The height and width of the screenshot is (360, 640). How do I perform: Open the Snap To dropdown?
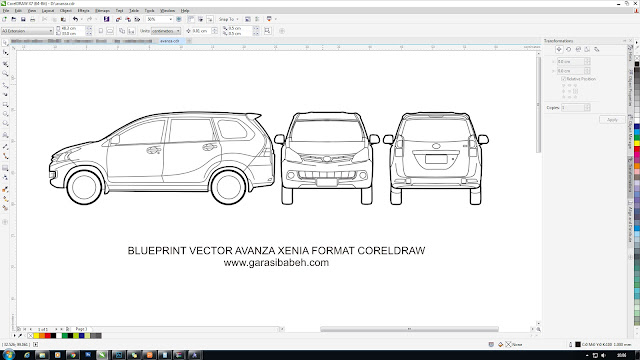pos(229,19)
